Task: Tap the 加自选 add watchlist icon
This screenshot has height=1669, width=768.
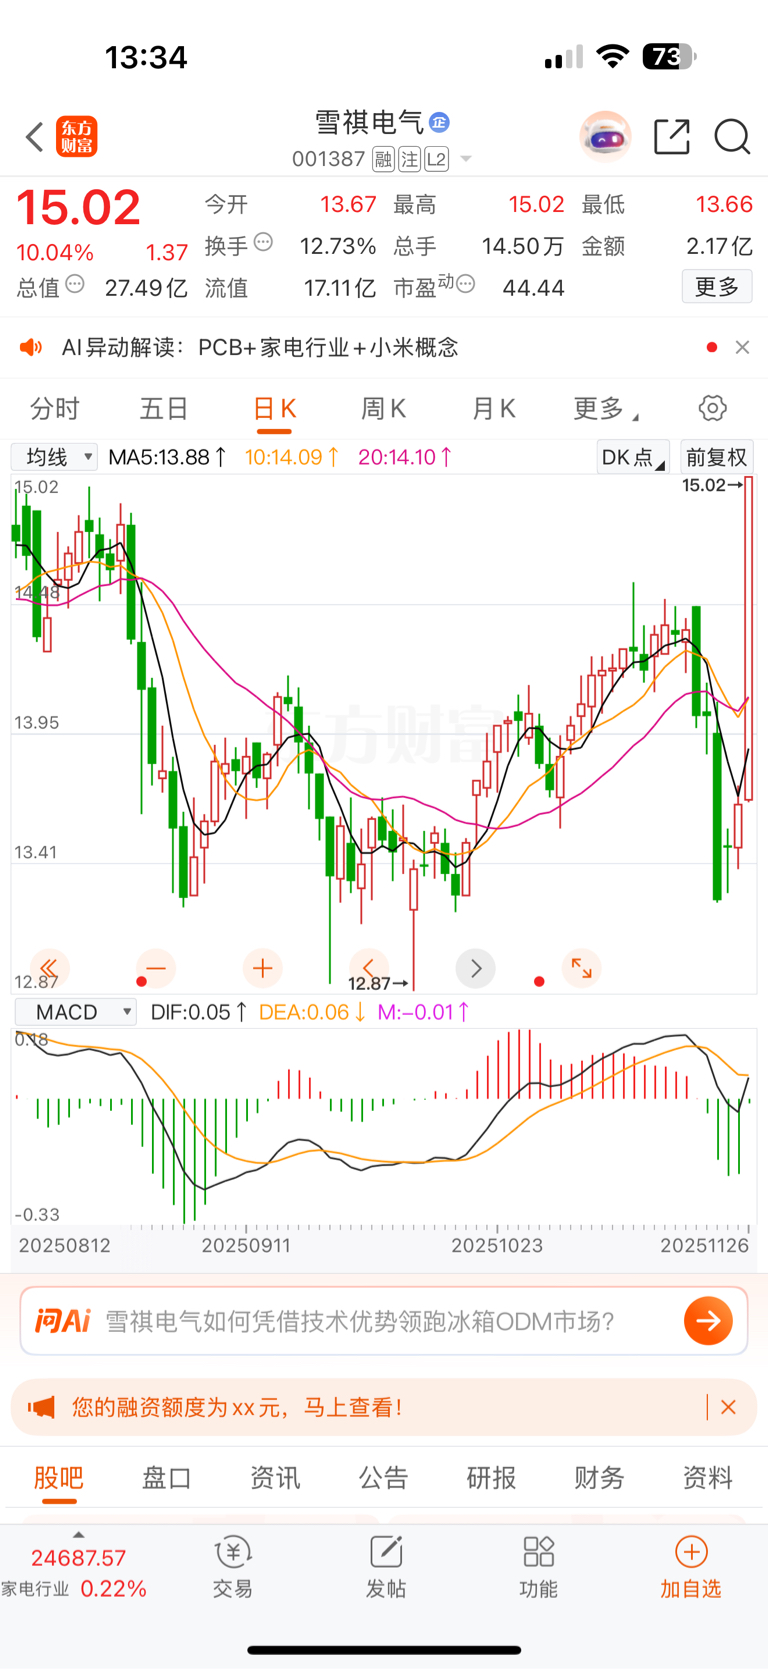Action: 691,1567
